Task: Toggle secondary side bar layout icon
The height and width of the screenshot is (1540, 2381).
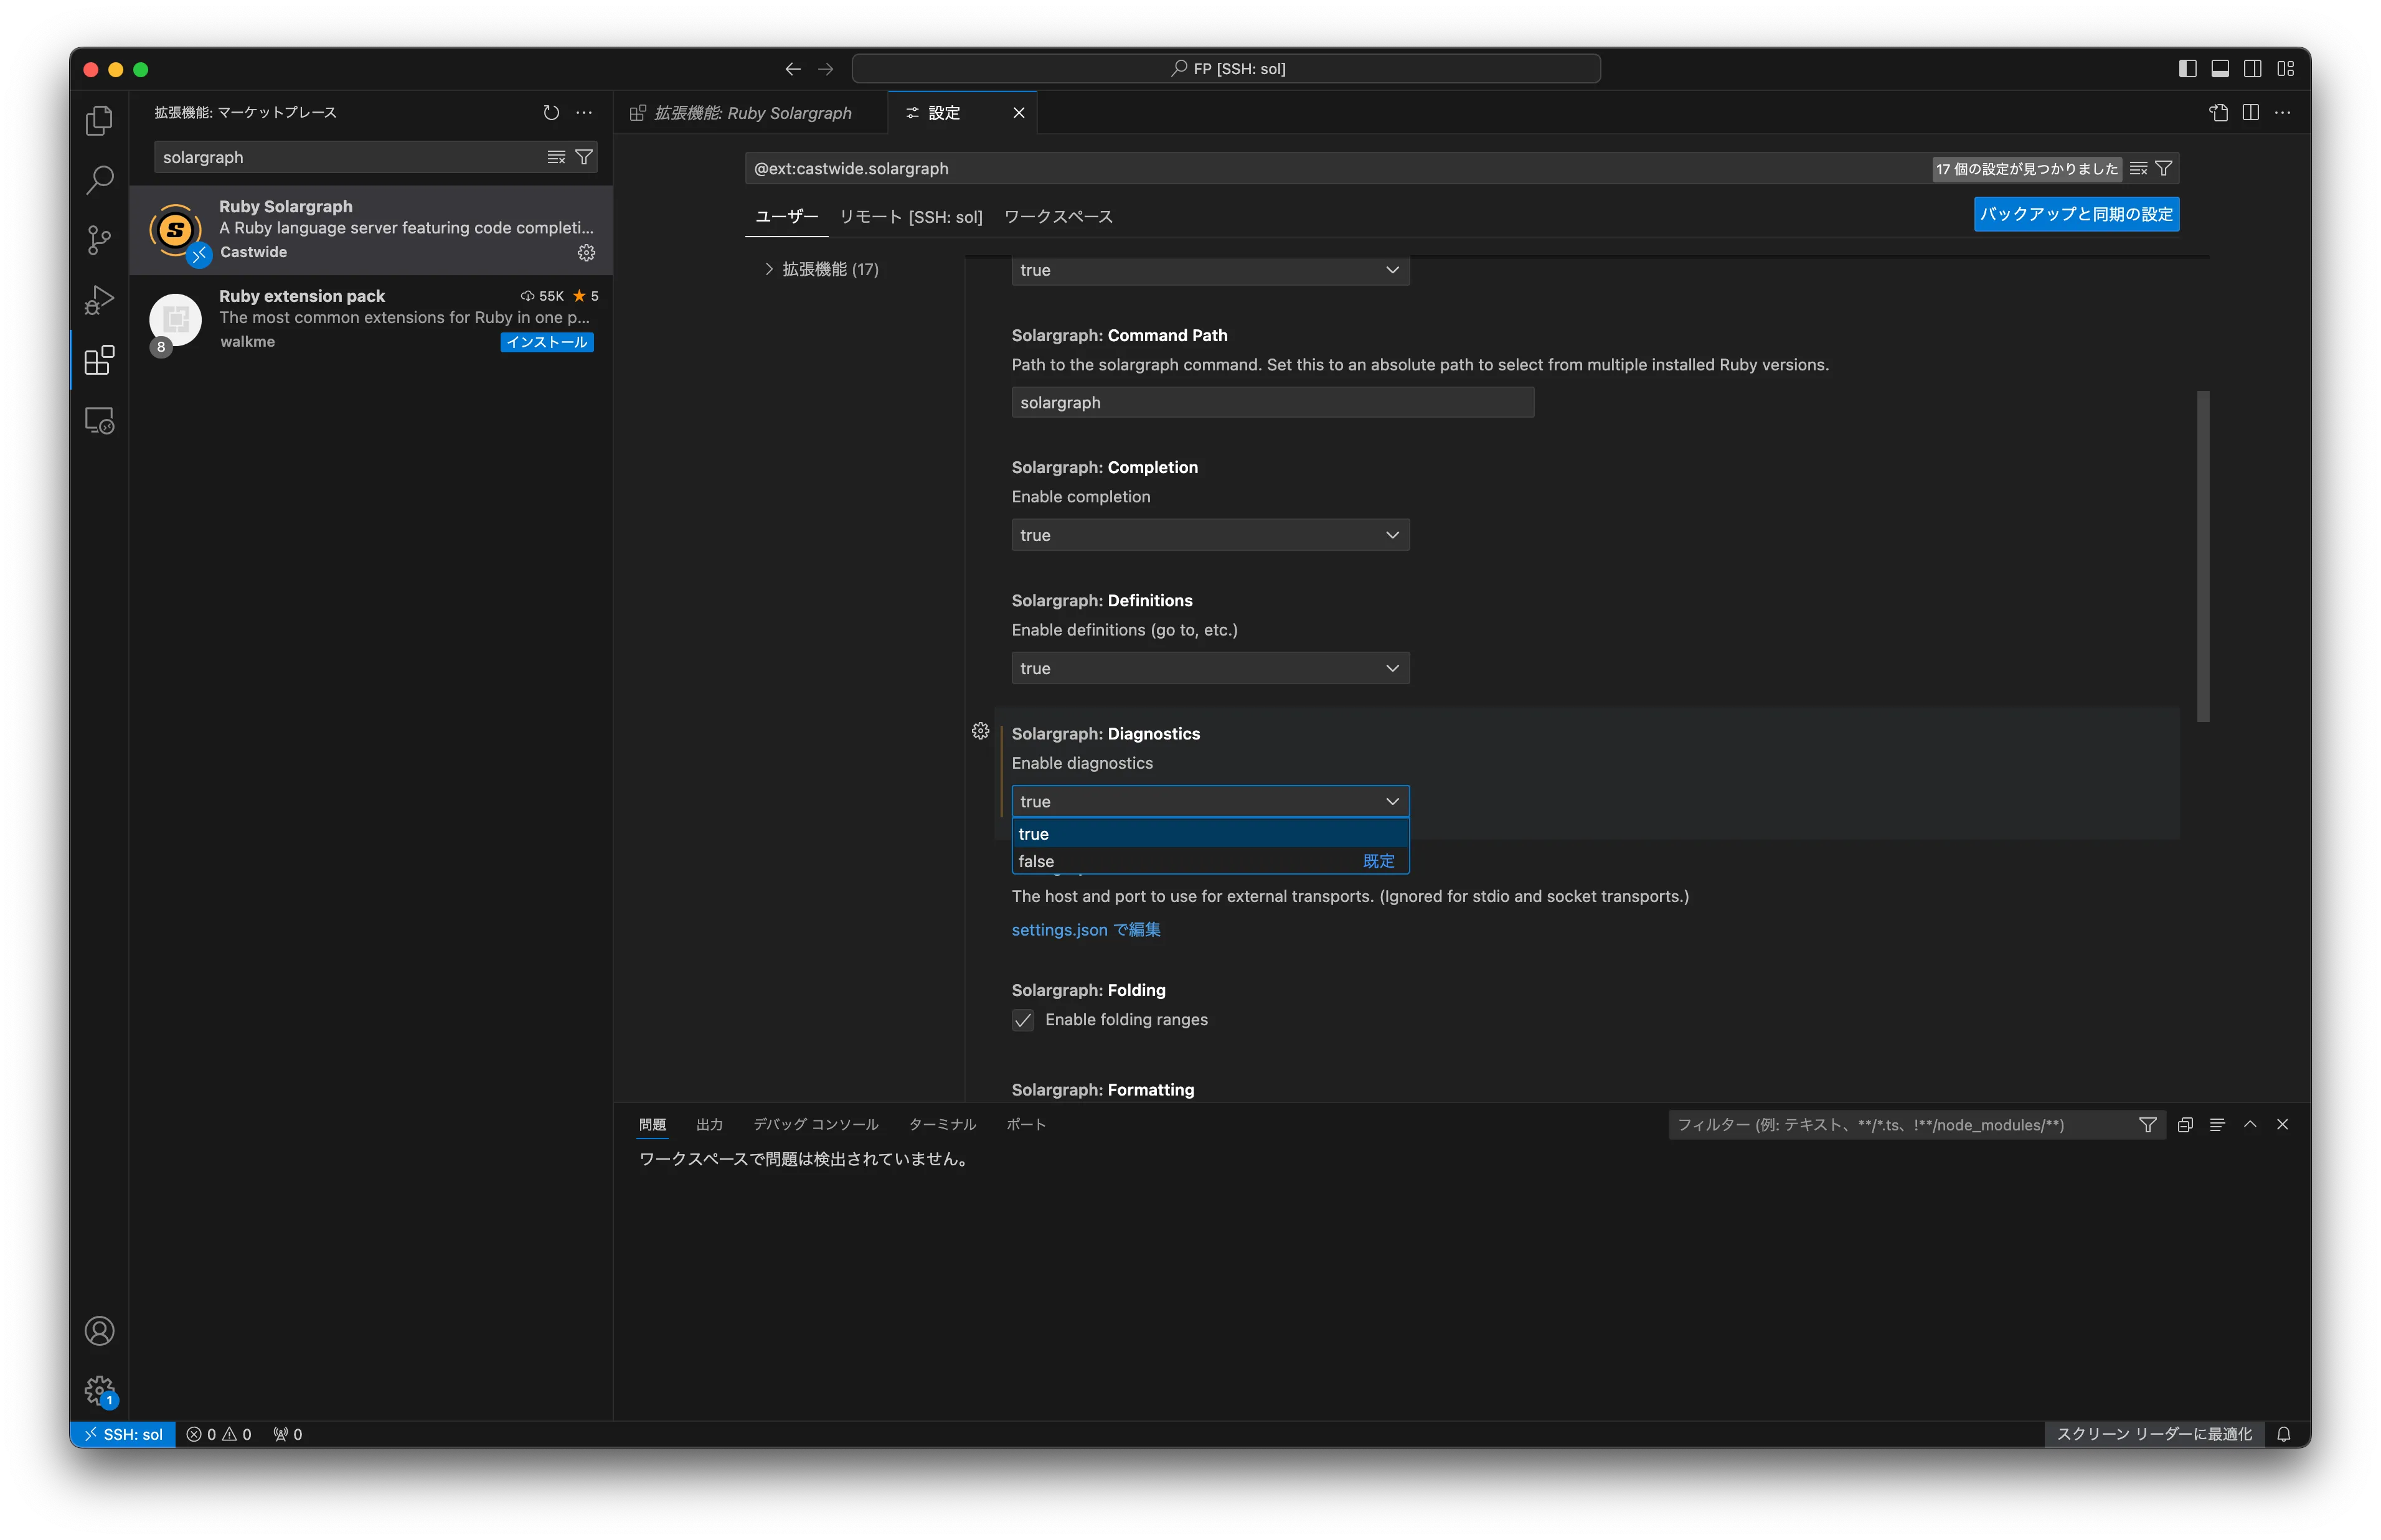Action: (2253, 68)
